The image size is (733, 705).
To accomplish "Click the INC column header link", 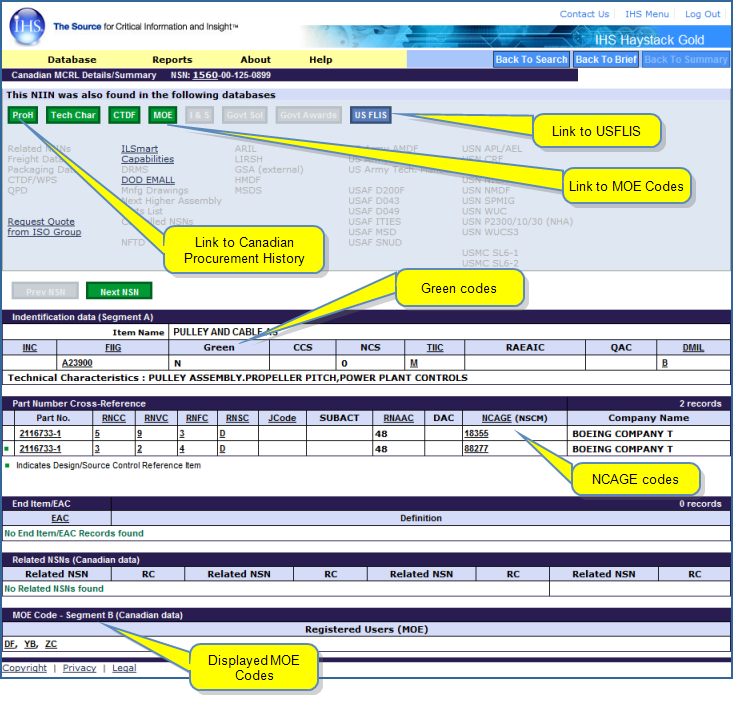I will point(29,348).
